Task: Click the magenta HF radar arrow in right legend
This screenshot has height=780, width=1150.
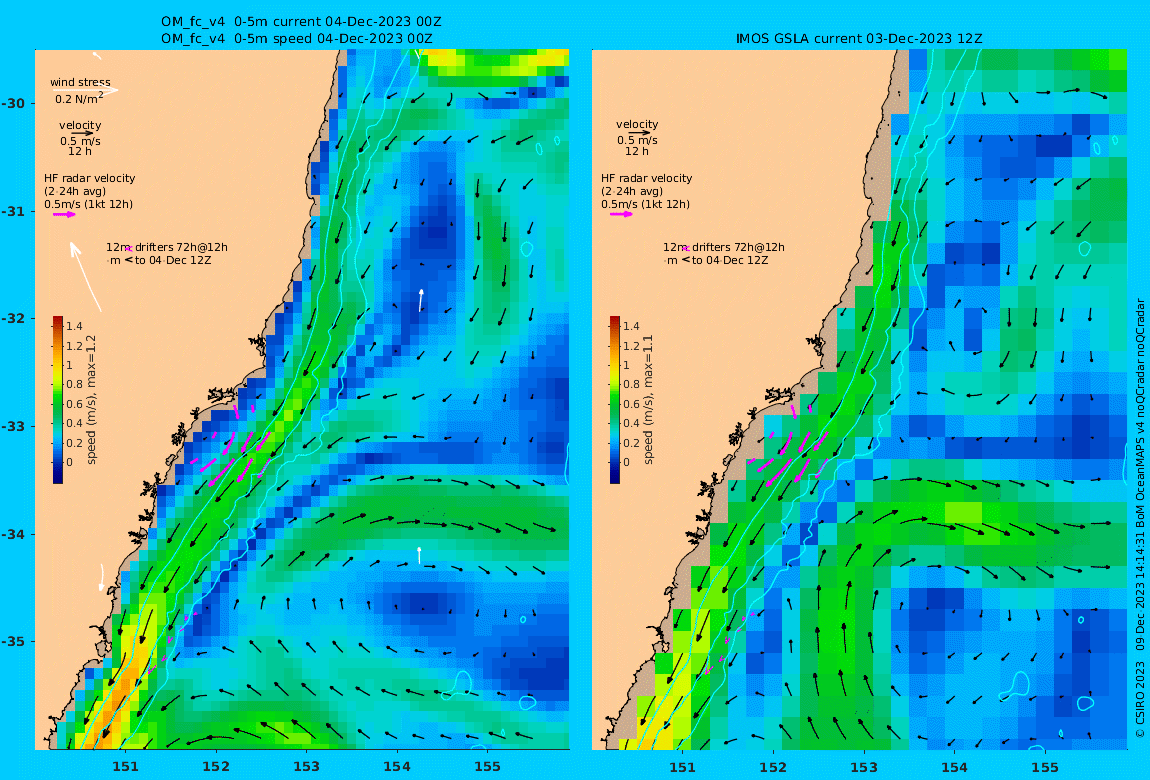Action: pos(621,214)
